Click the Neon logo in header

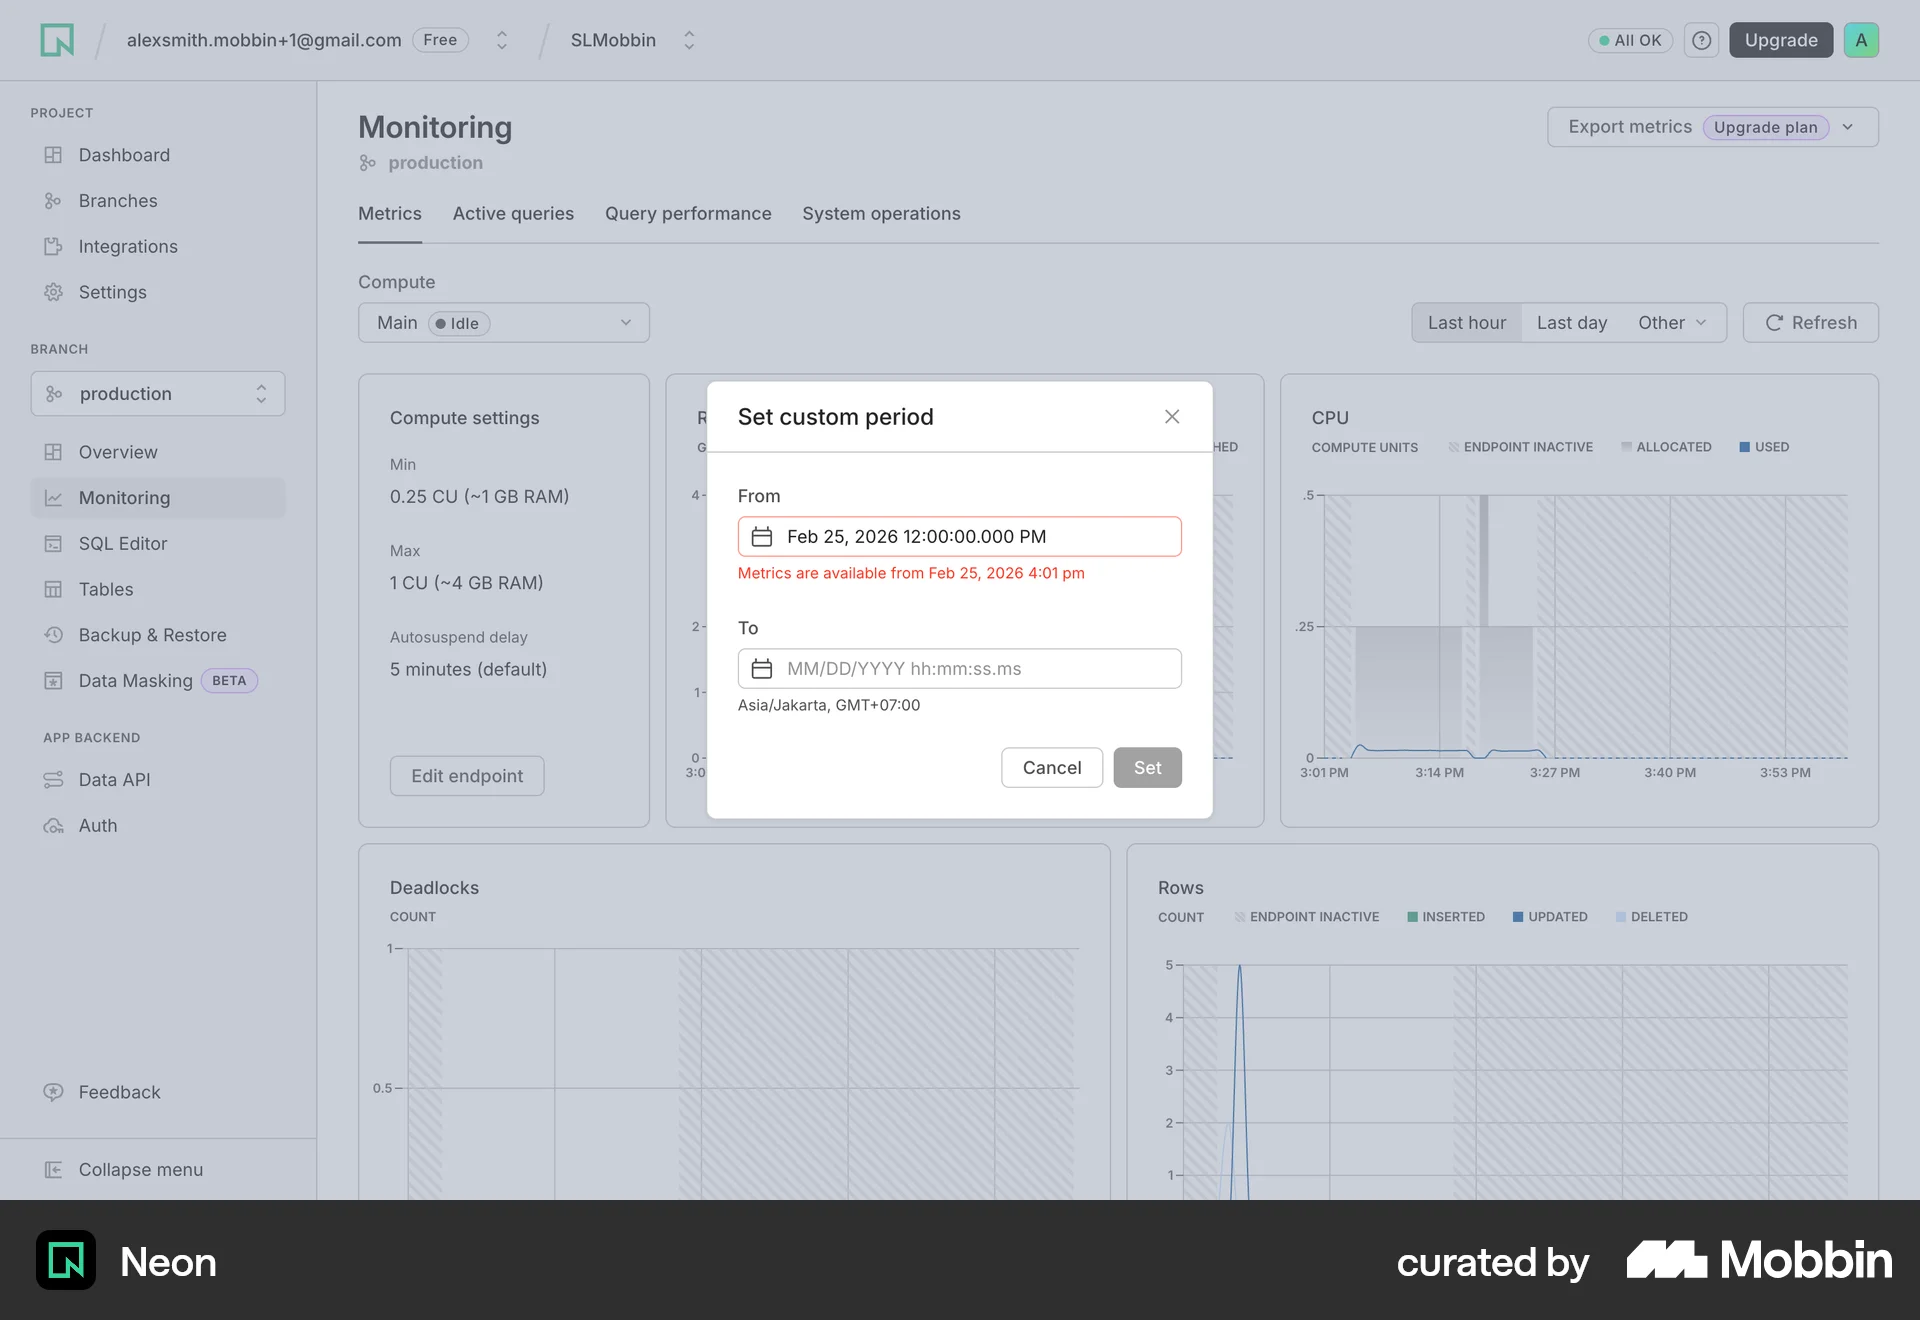(57, 40)
